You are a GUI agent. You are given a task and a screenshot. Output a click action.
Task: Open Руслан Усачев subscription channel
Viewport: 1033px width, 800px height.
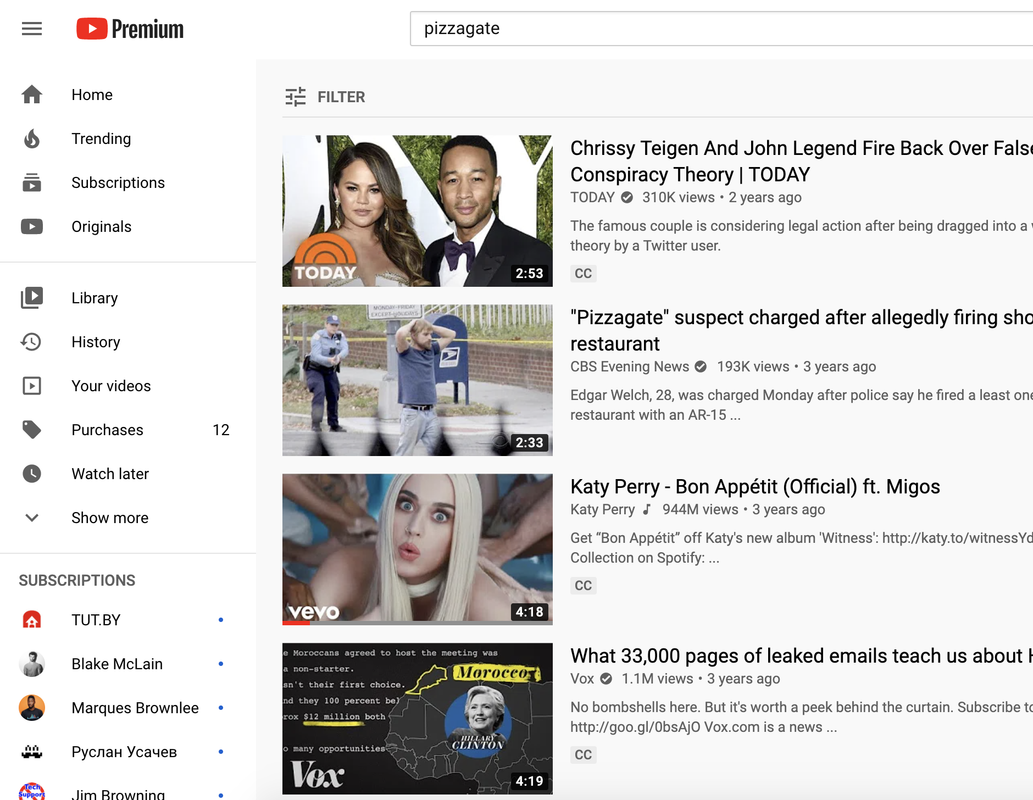click(128, 751)
